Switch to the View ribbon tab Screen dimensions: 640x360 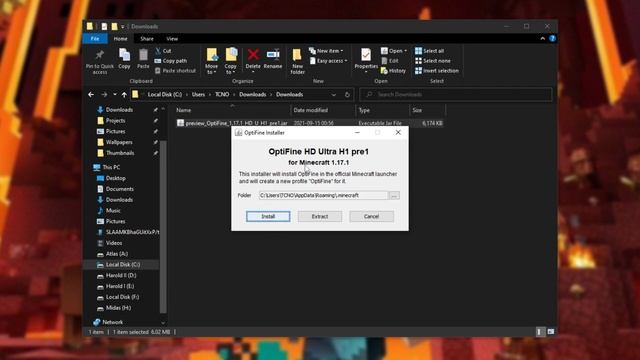pos(172,39)
